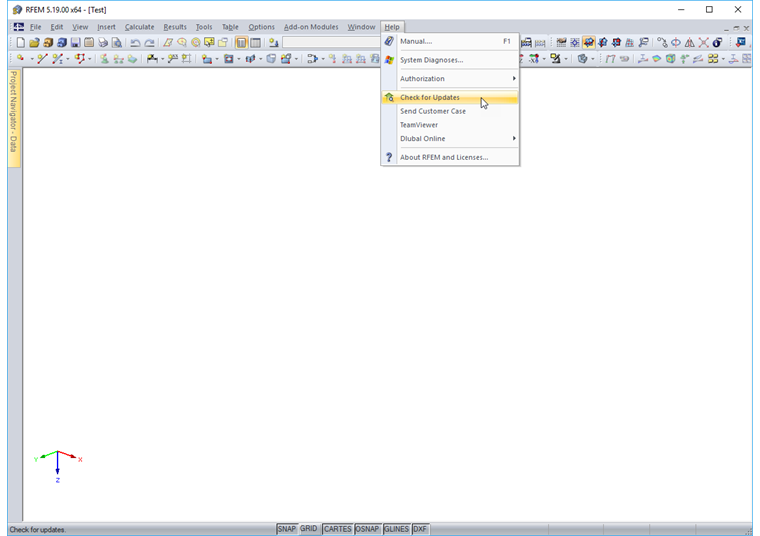This screenshot has height=536, width=760.
Task: Click the colored surface results icon
Action: tap(656, 59)
